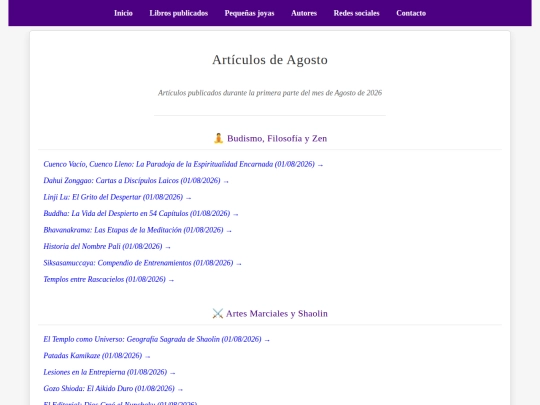The image size is (540, 405).
Task: Go to the Inicio menu item
Action: click(123, 13)
